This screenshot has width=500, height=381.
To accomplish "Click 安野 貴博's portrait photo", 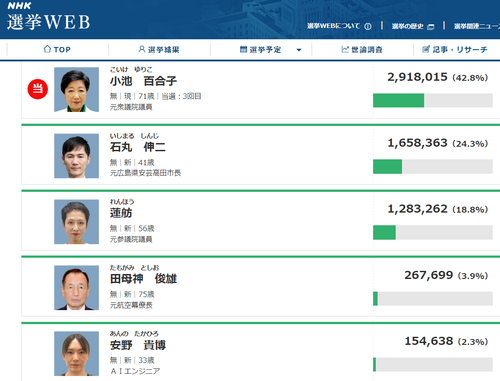I will click(x=76, y=354).
